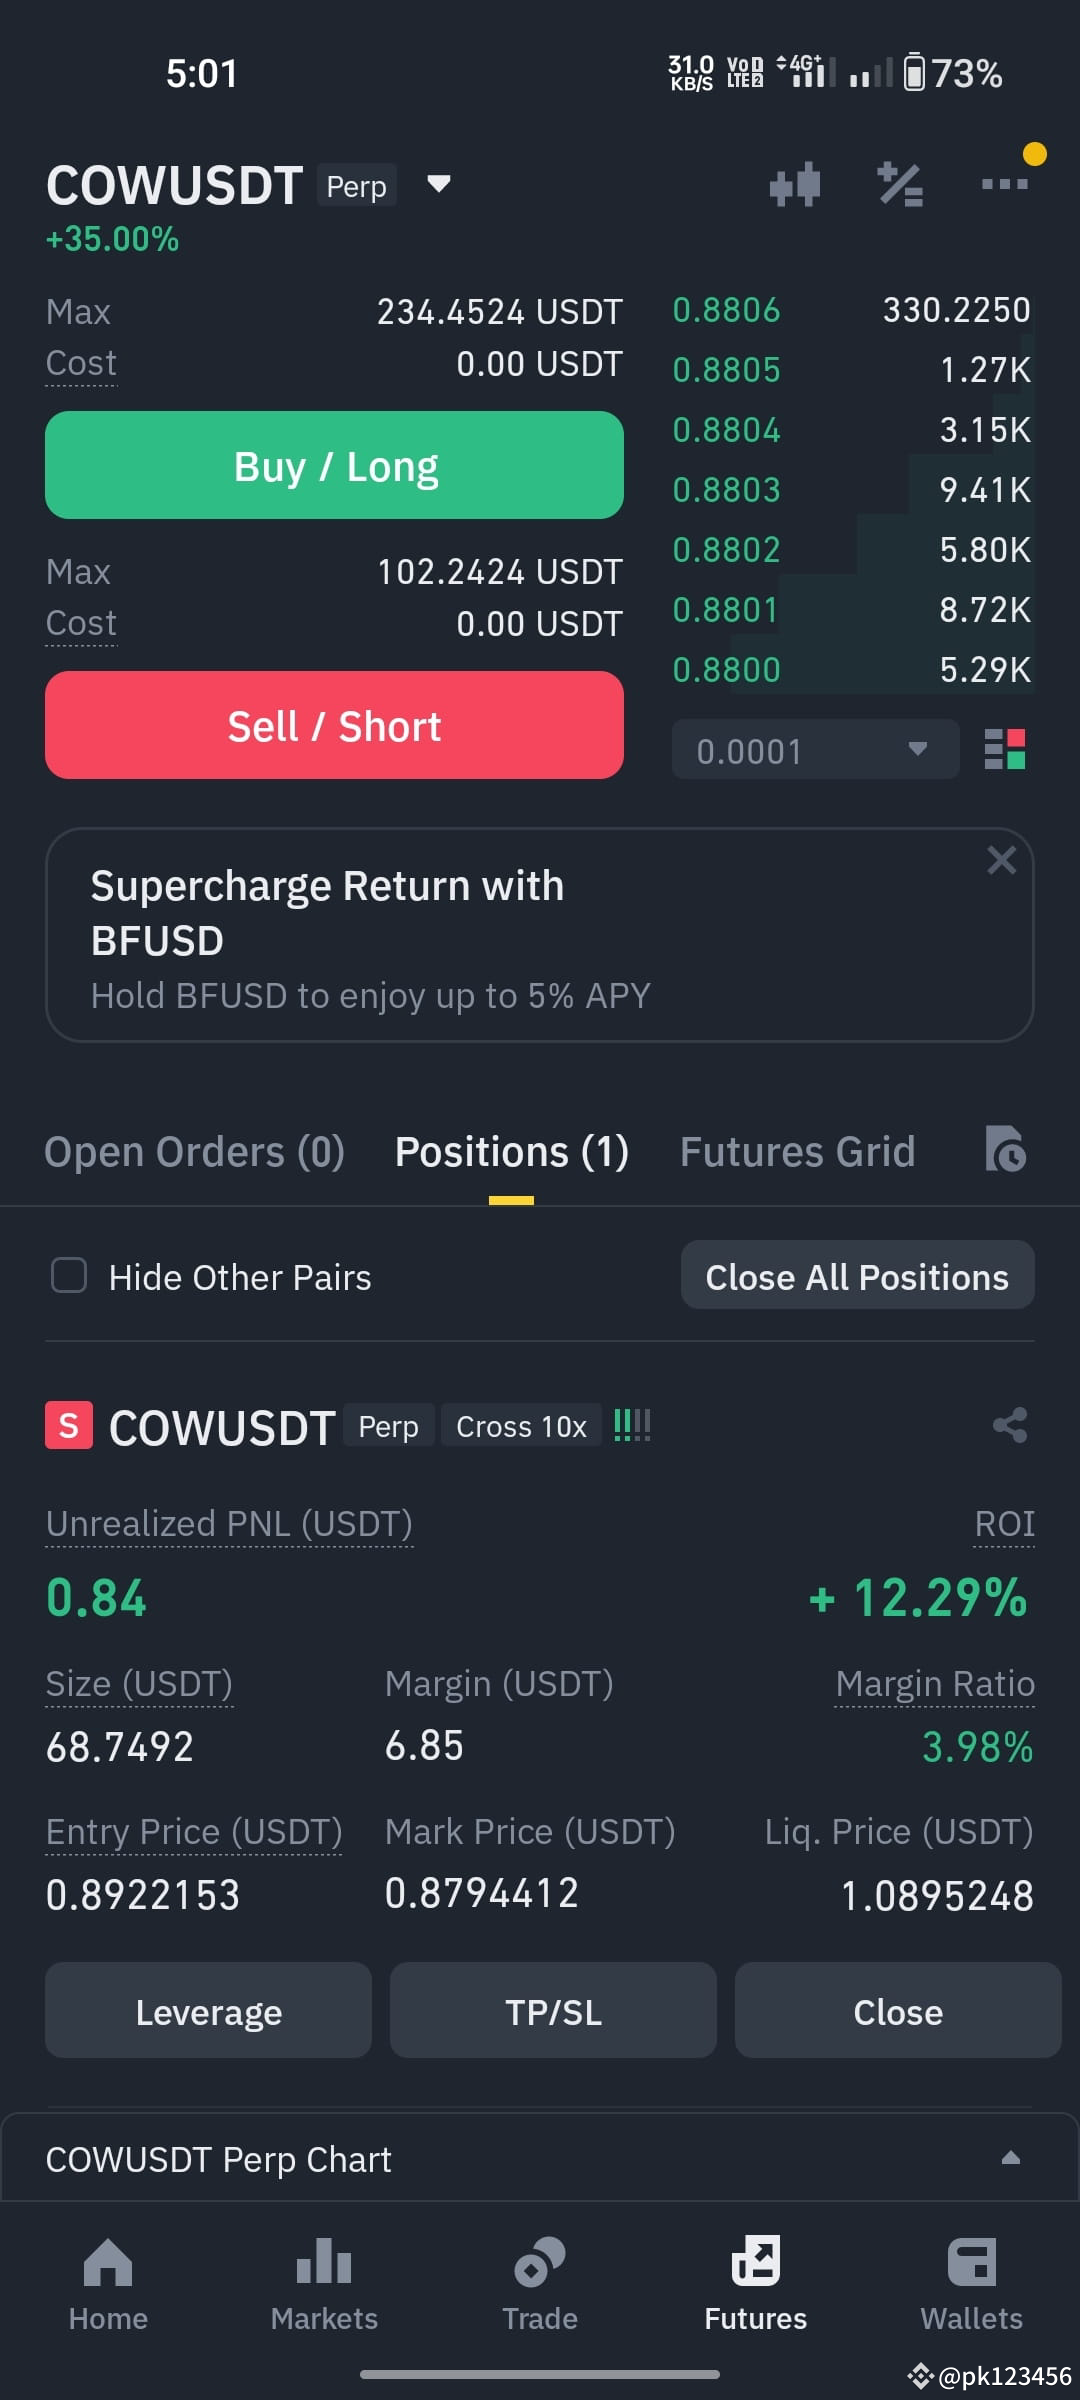The width and height of the screenshot is (1080, 2400).
Task: Share the COWUSDT position
Action: 1010,1425
